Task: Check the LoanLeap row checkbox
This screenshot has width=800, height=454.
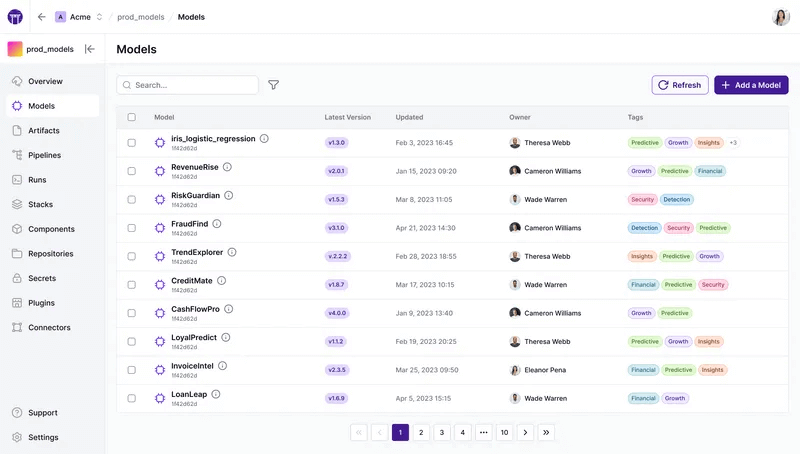Action: click(131, 399)
